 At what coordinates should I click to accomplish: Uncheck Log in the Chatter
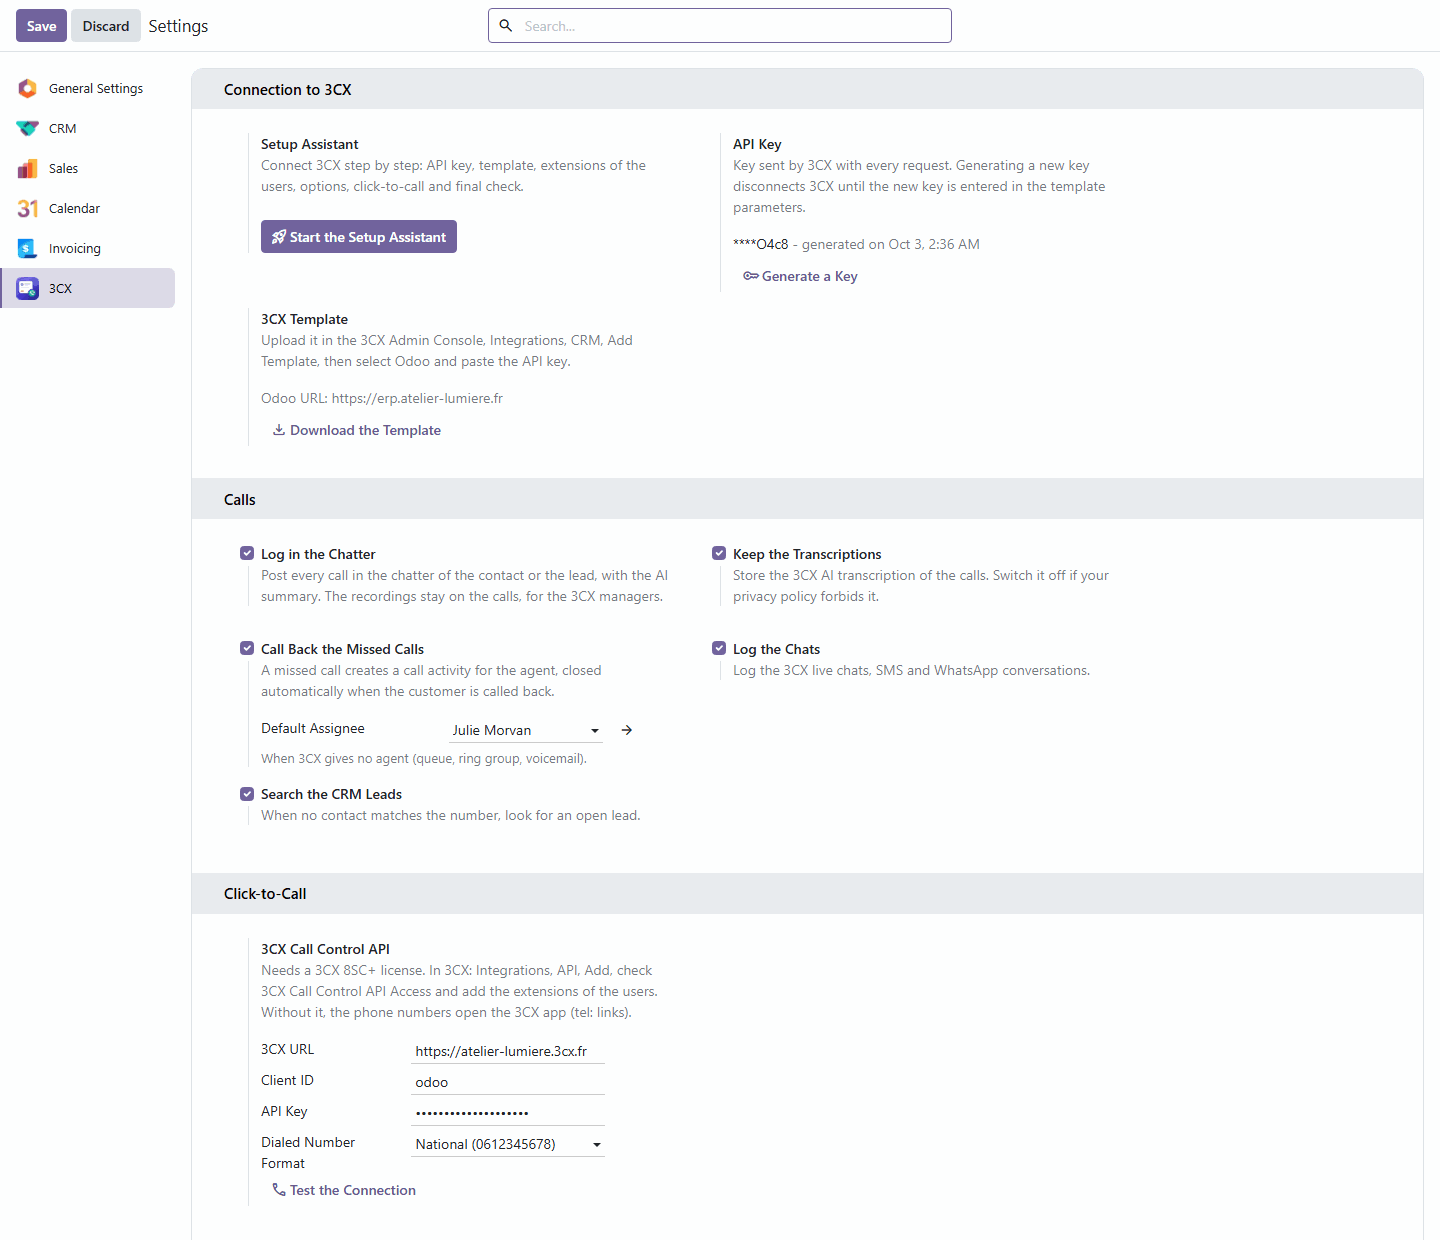click(247, 553)
